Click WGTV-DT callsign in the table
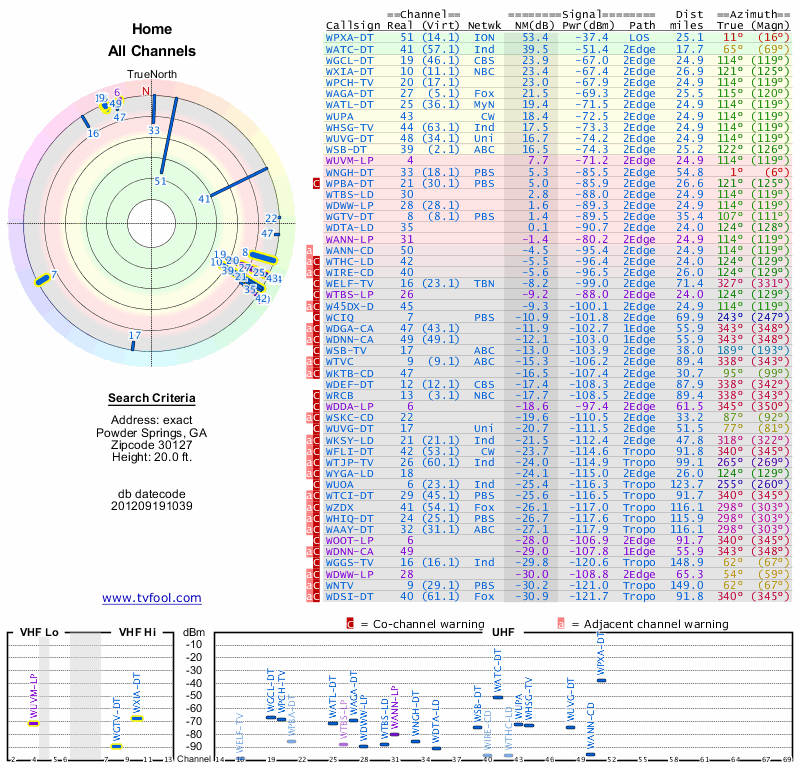800x768 pixels. 349,216
